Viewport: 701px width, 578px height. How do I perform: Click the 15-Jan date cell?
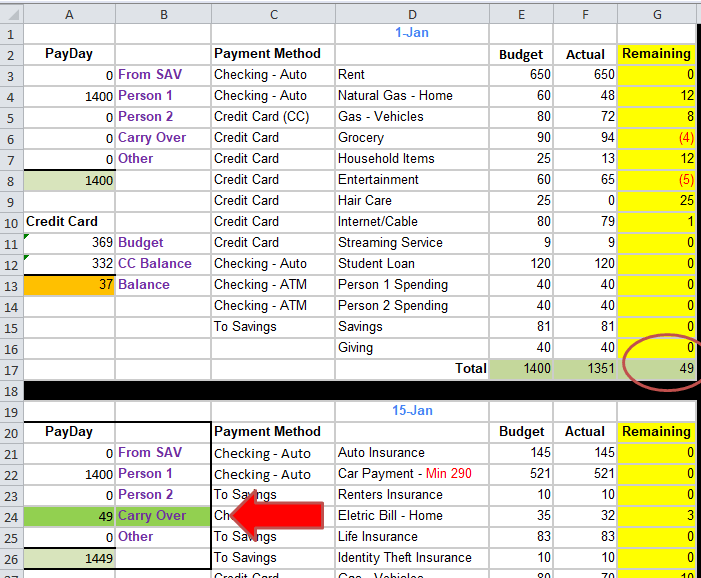(412, 410)
